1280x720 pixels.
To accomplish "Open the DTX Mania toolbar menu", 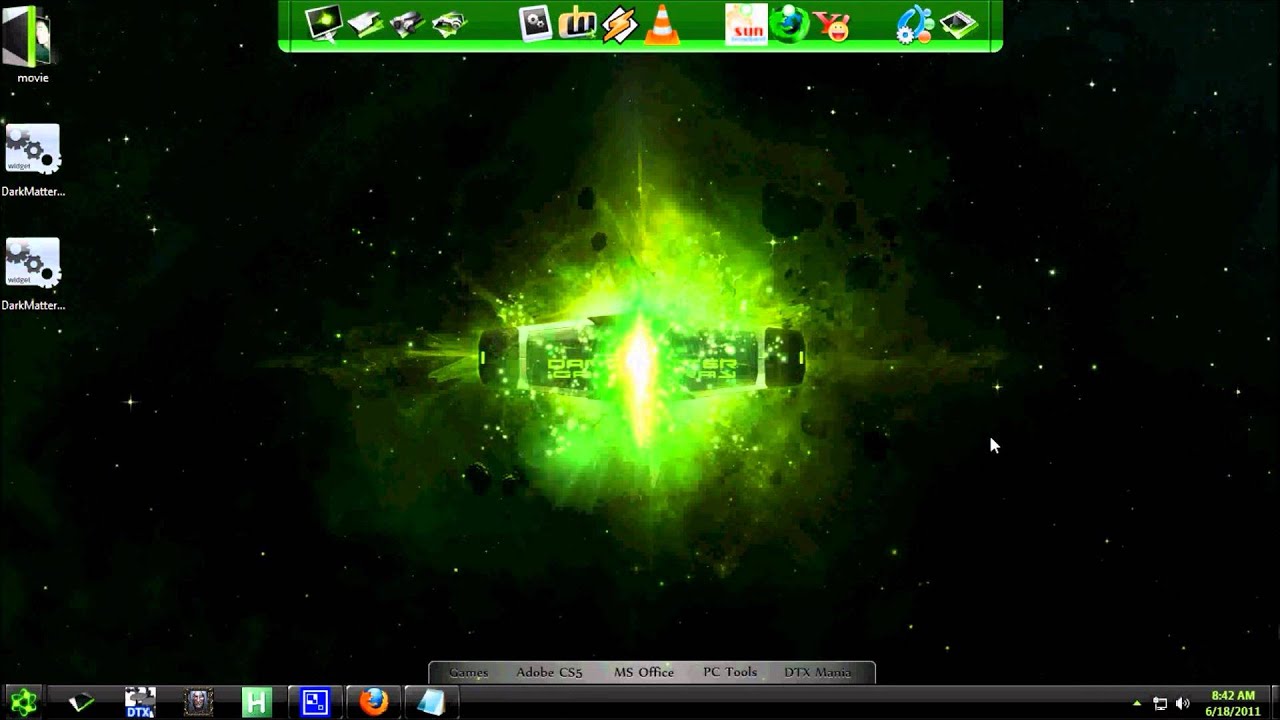I will coord(817,672).
